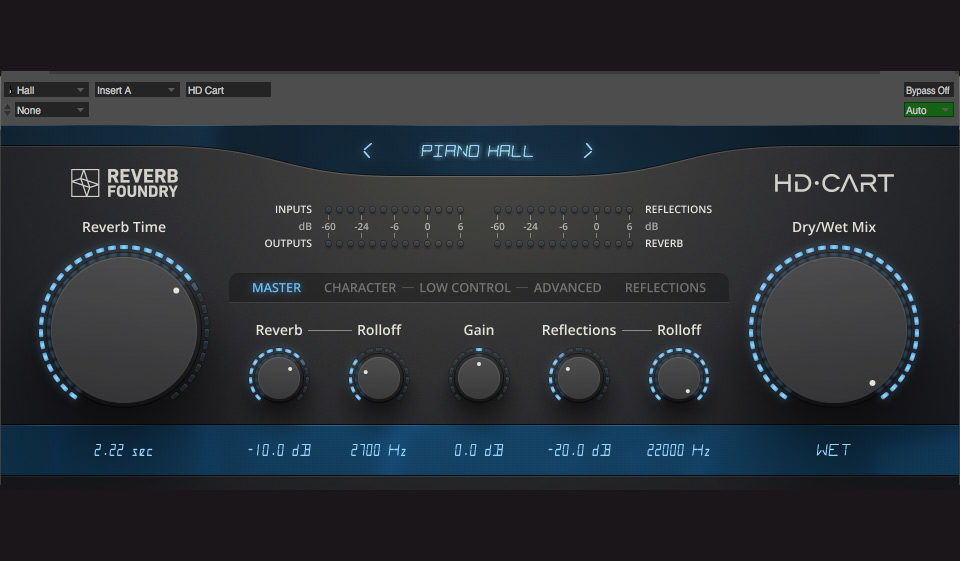960x561 pixels.
Task: Switch to the REFLECTIONS tab
Action: (666, 288)
